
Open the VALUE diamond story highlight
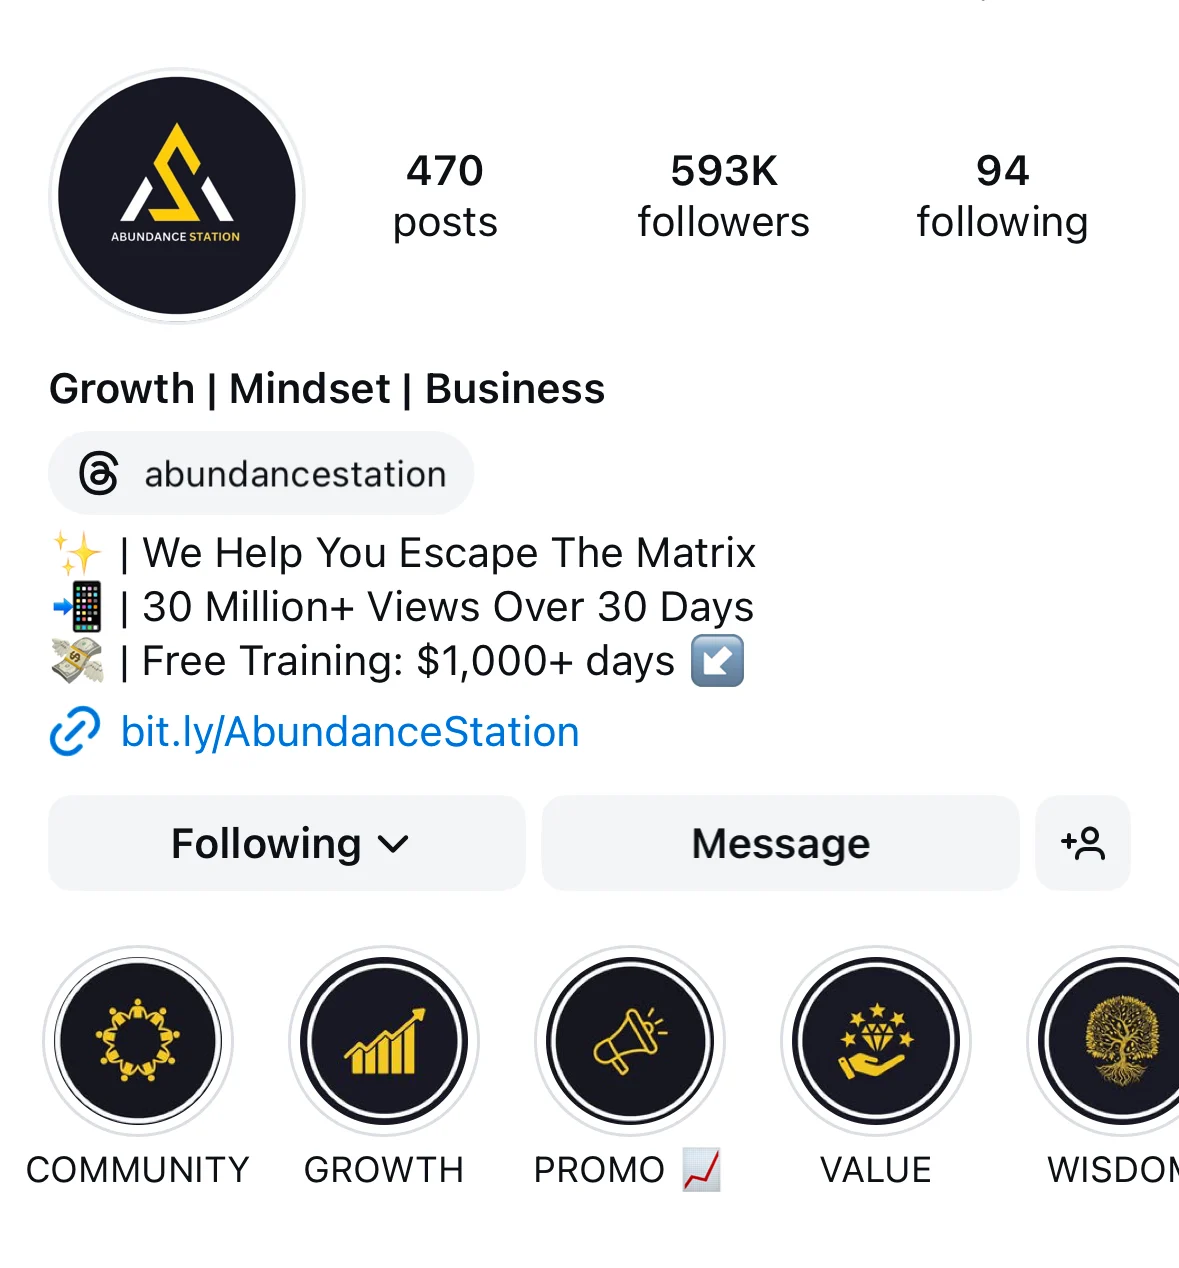876,1041
